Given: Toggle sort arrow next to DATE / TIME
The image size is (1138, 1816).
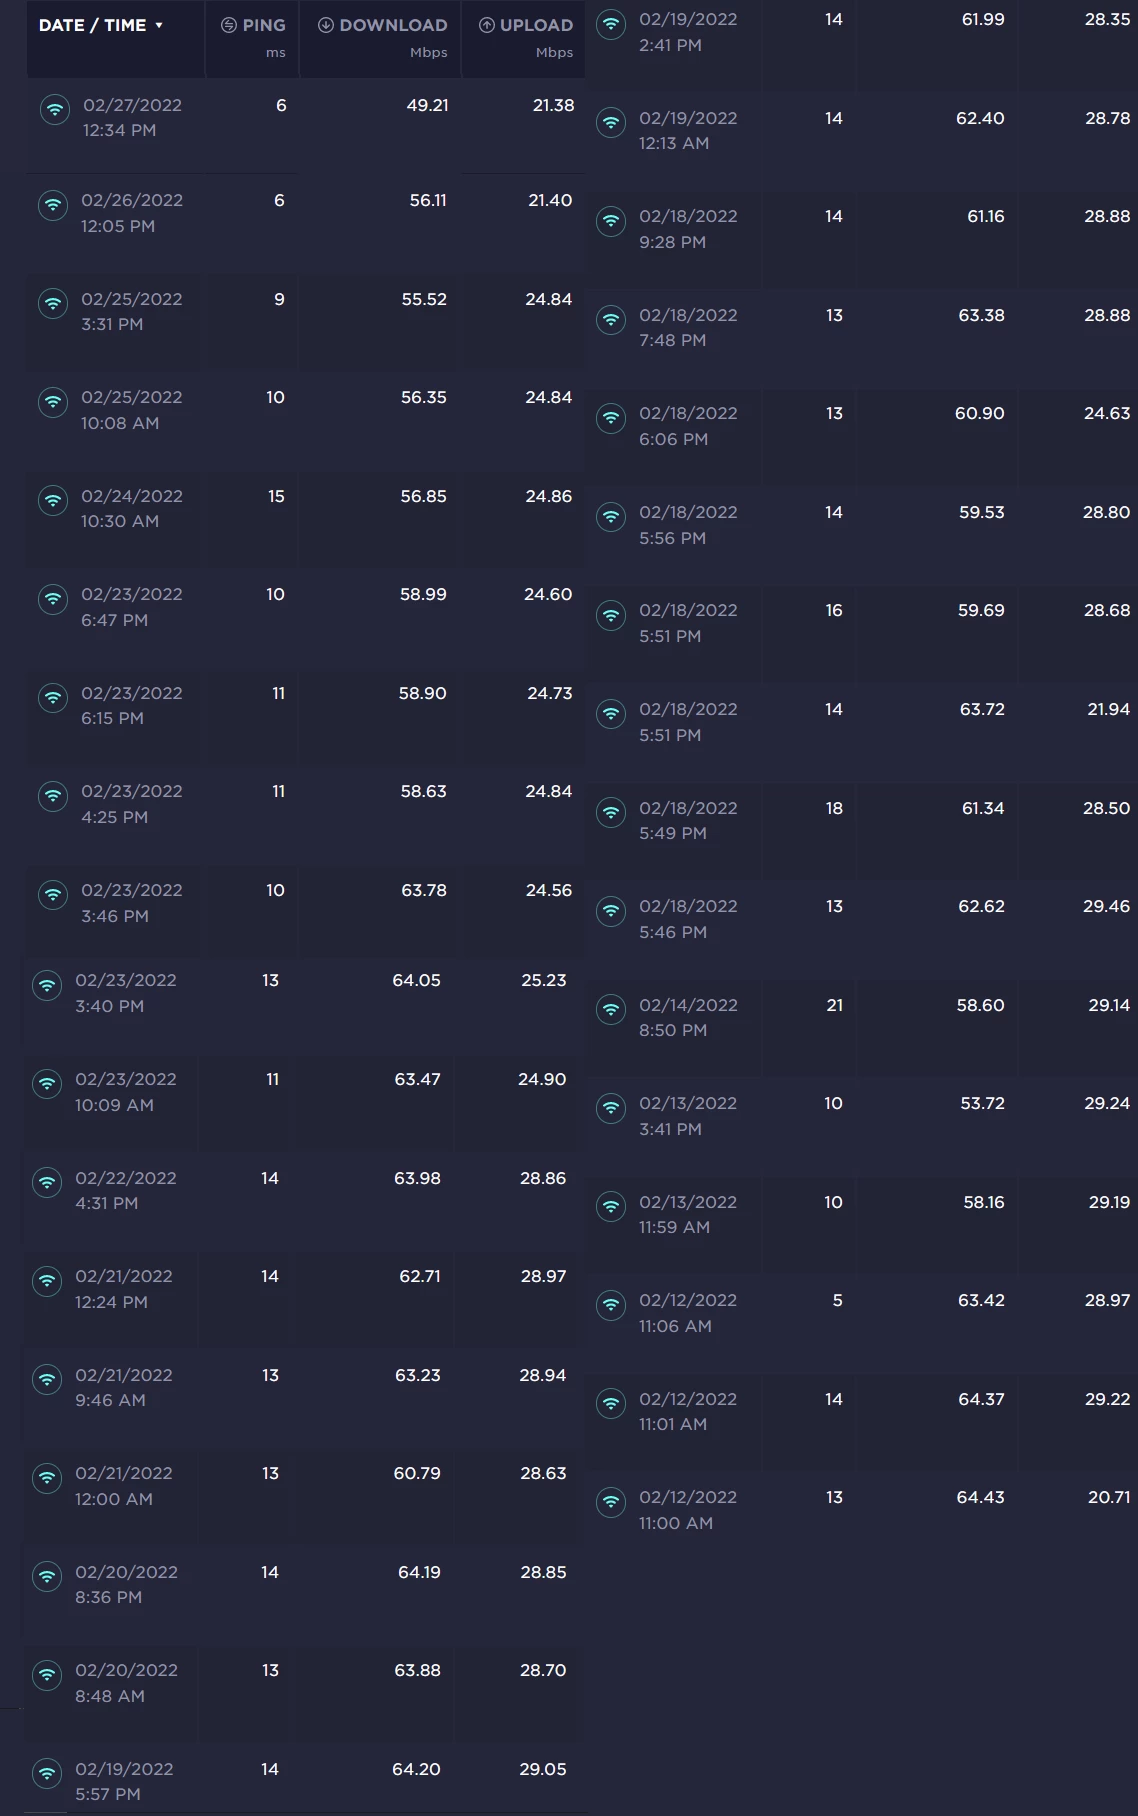Looking at the screenshot, I should 159,25.
